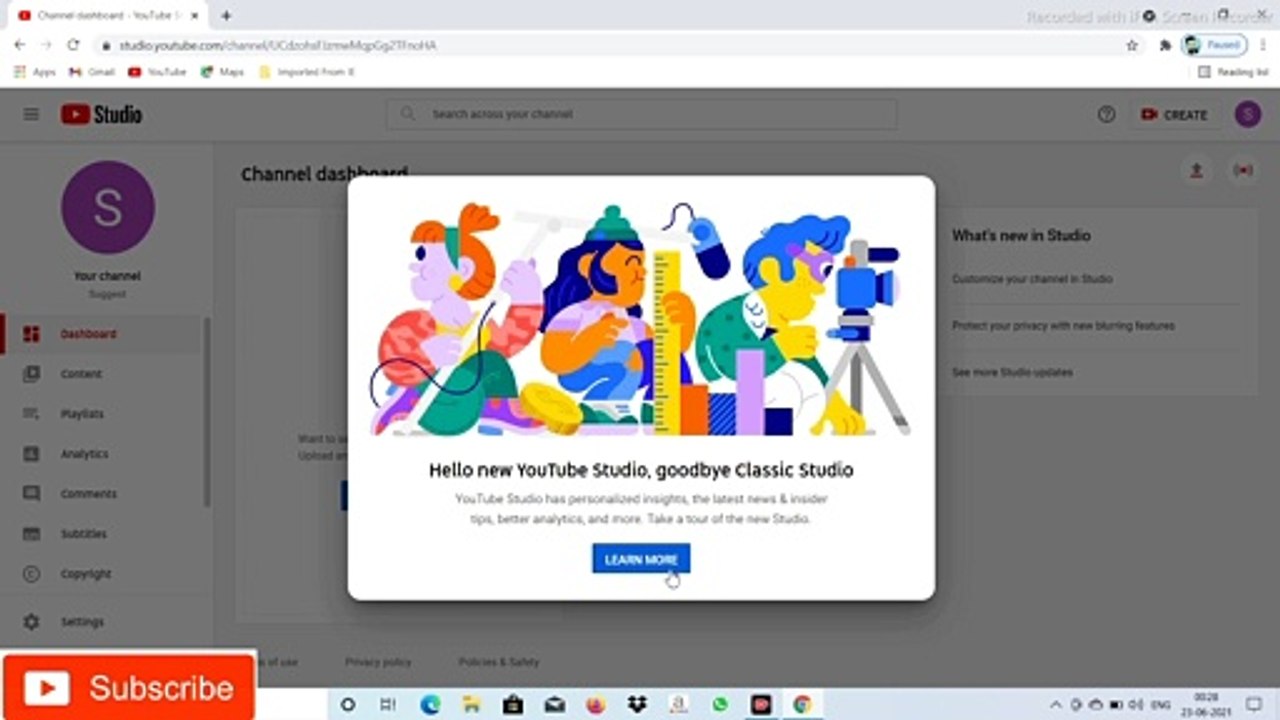This screenshot has height=720, width=1280.
Task: Click the large channel profile picture
Action: tap(108, 208)
